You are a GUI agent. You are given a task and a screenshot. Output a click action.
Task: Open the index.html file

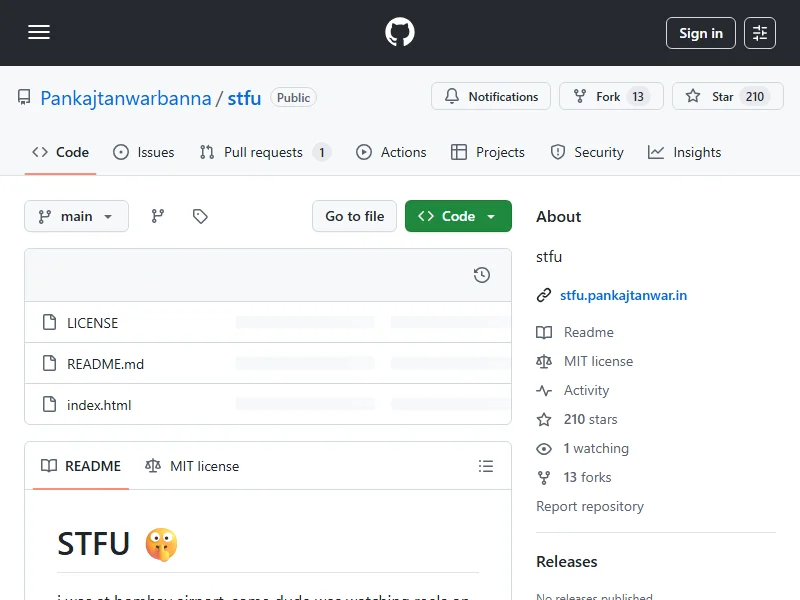click(99, 405)
